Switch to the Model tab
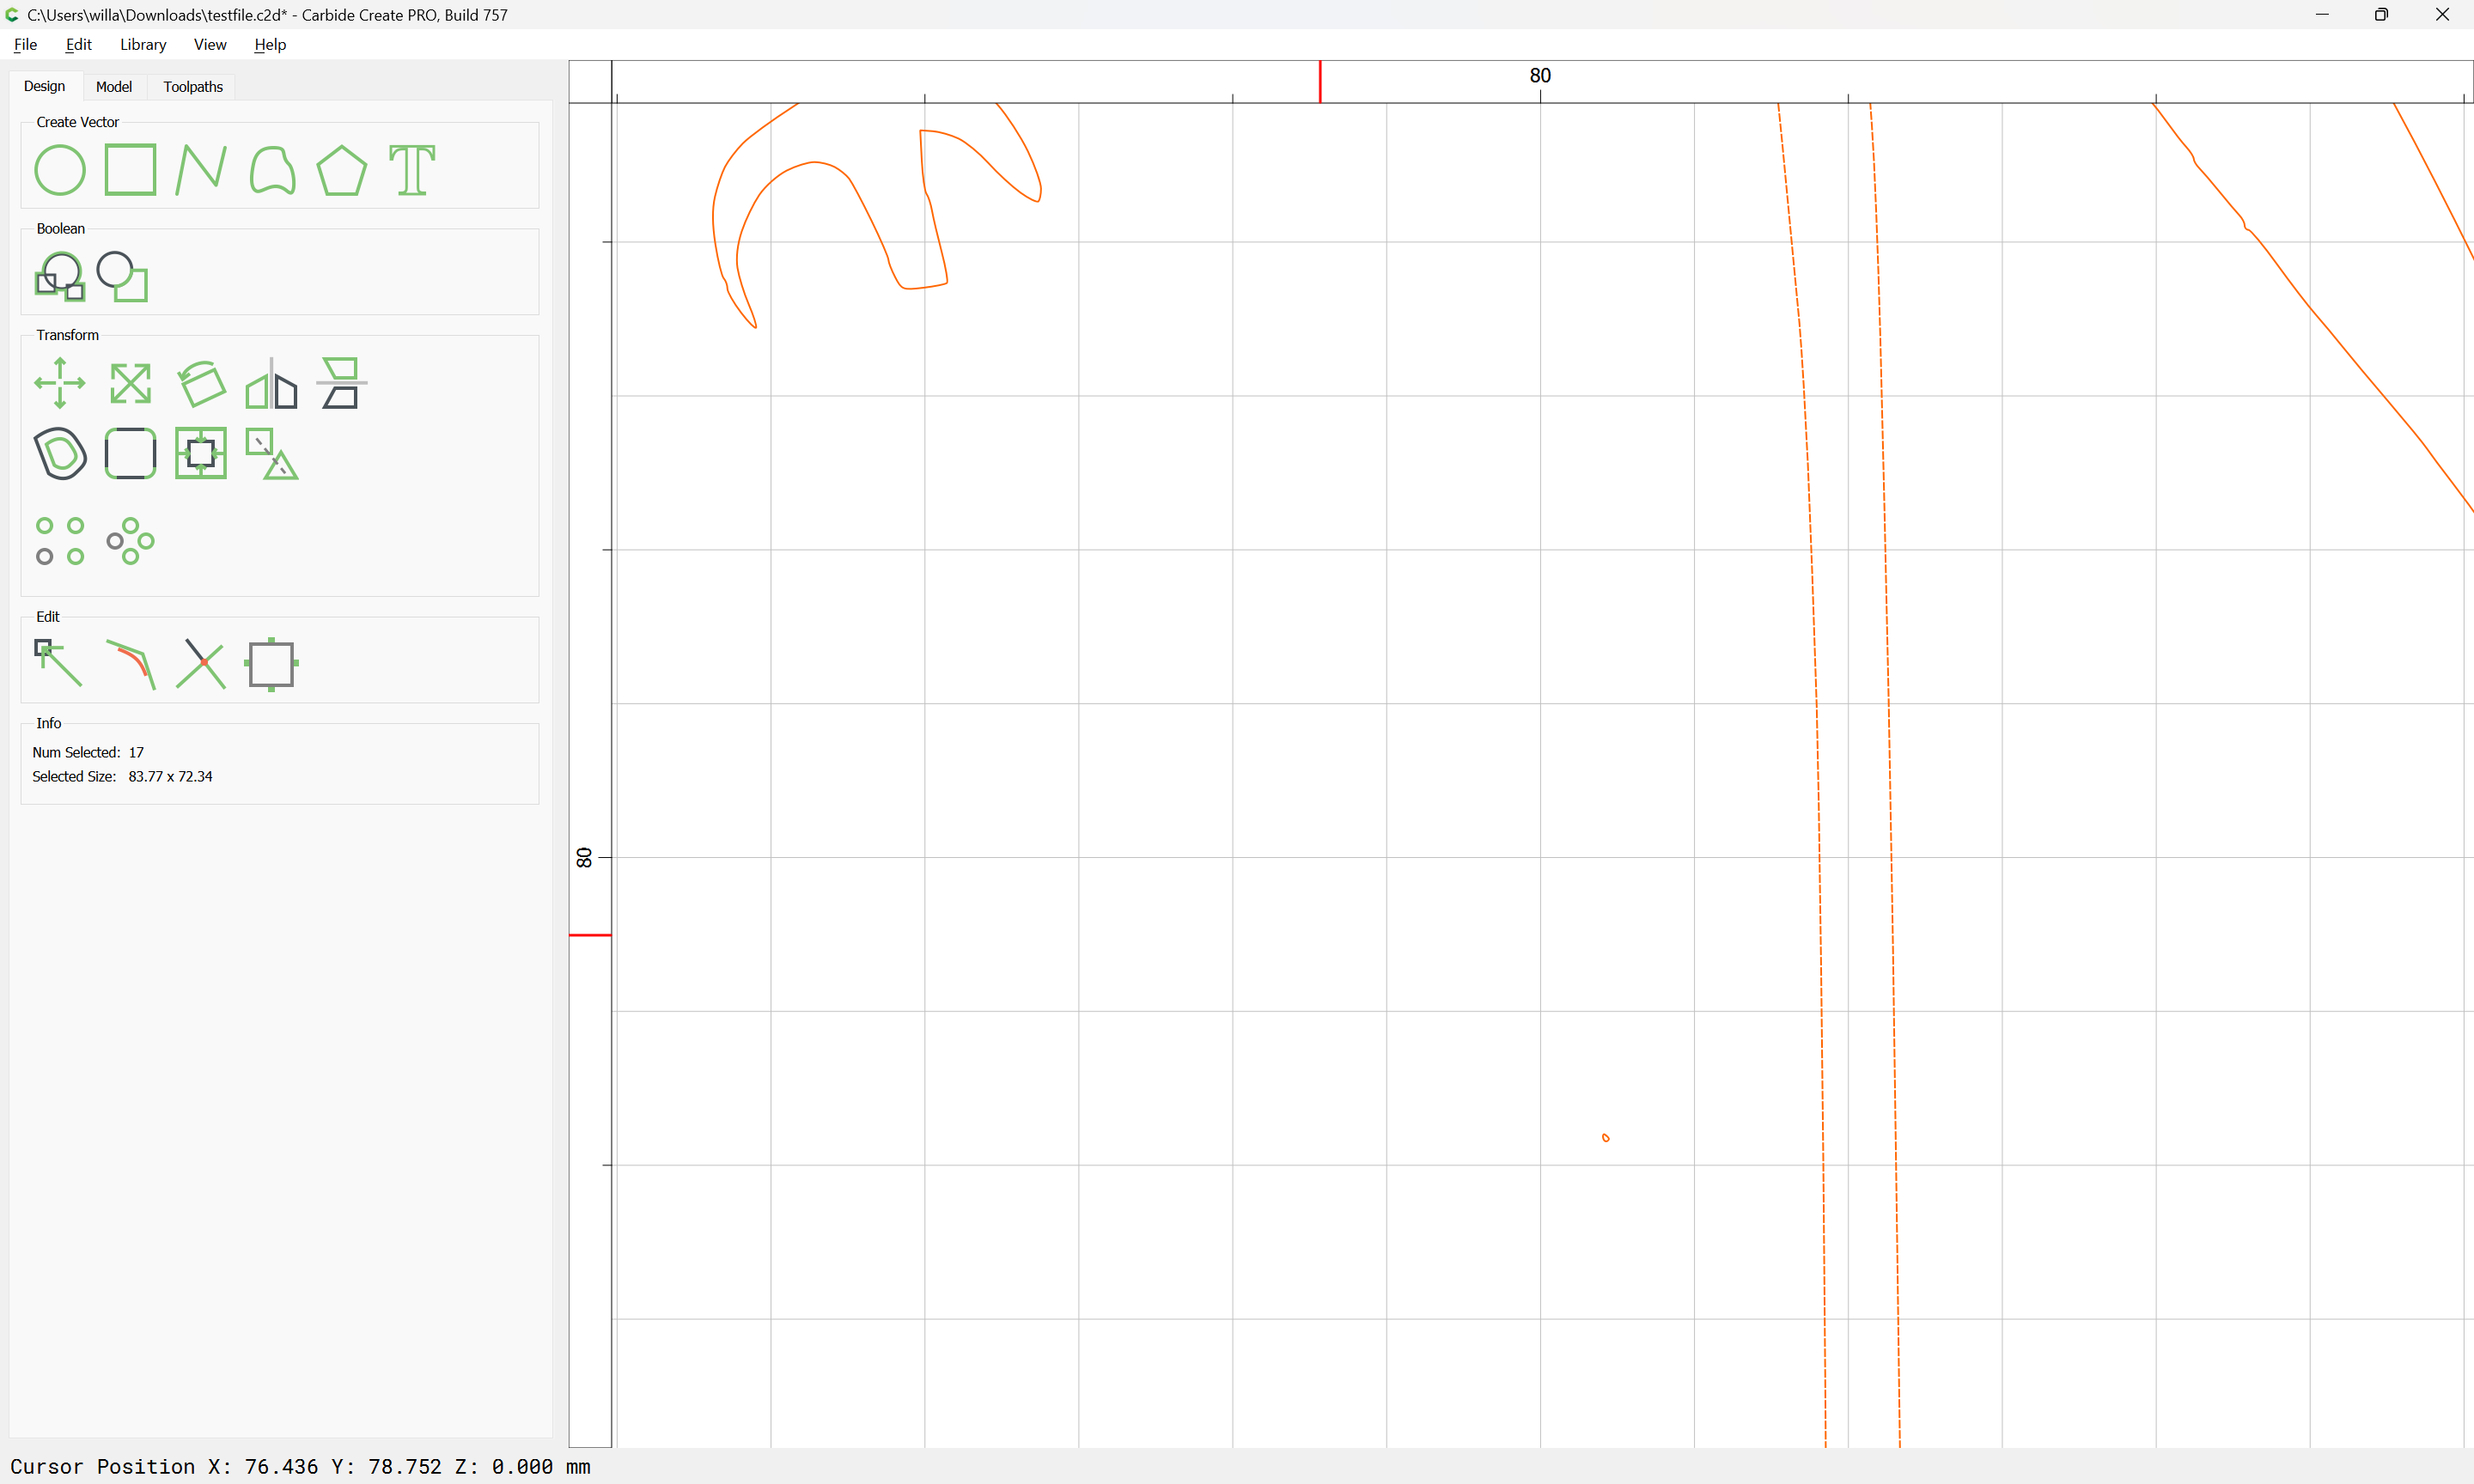Image resolution: width=2474 pixels, height=1484 pixels. [x=114, y=87]
